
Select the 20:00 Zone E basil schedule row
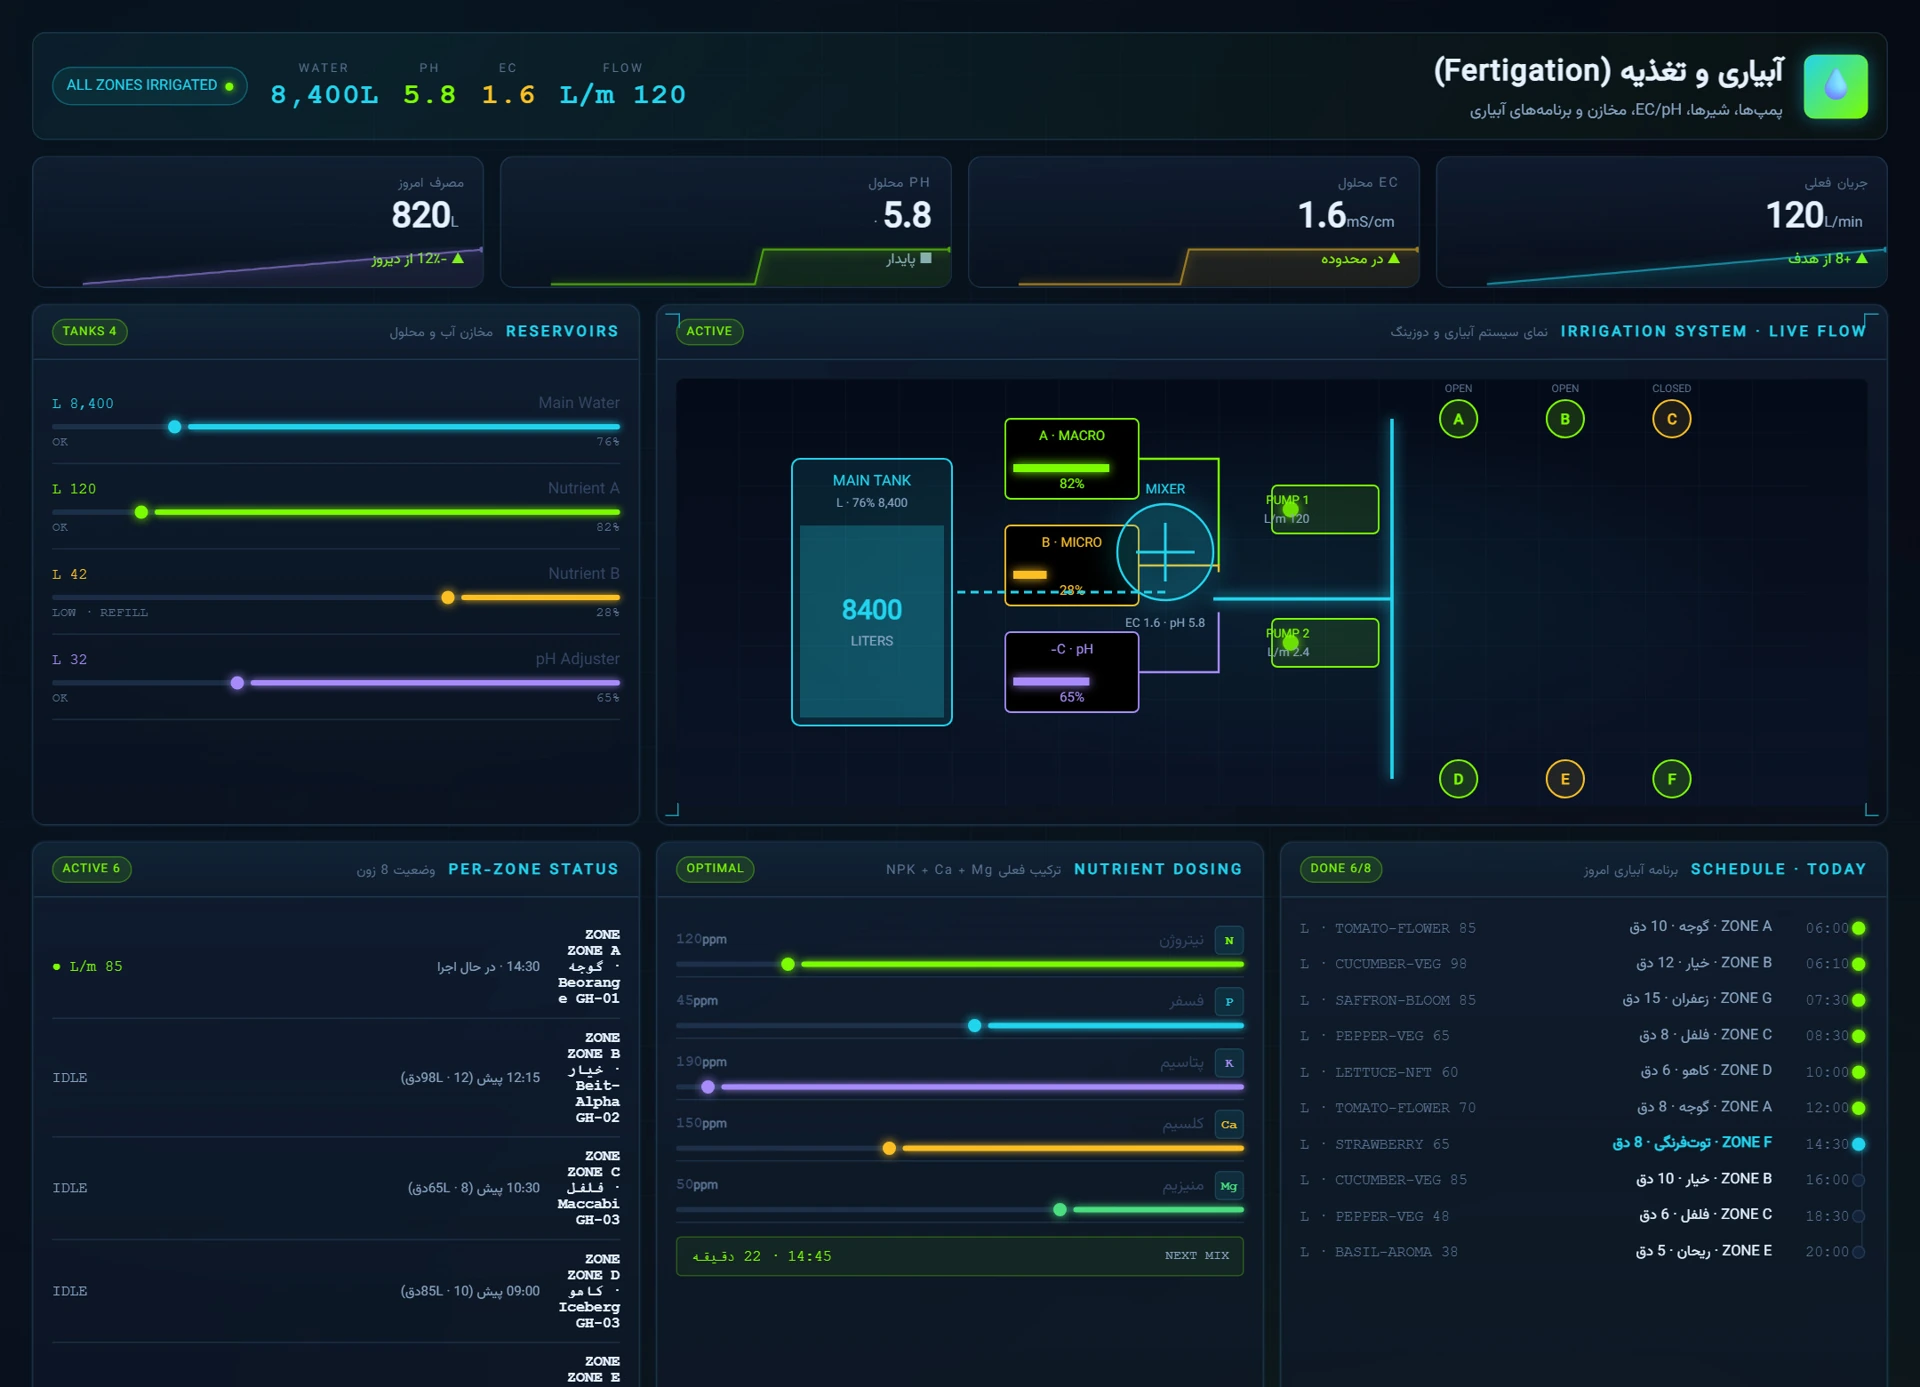click(1584, 1251)
